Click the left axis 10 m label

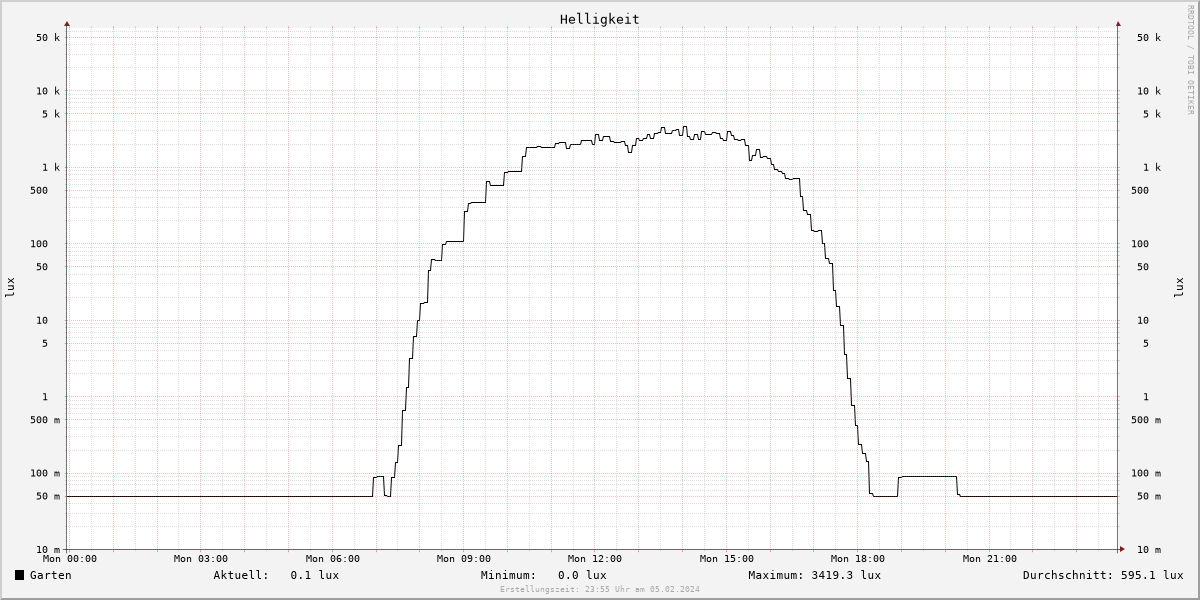(48, 550)
